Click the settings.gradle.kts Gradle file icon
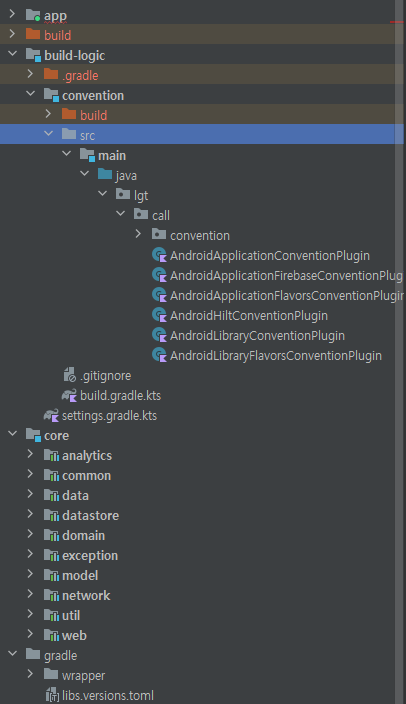 pyautogui.click(x=51, y=415)
